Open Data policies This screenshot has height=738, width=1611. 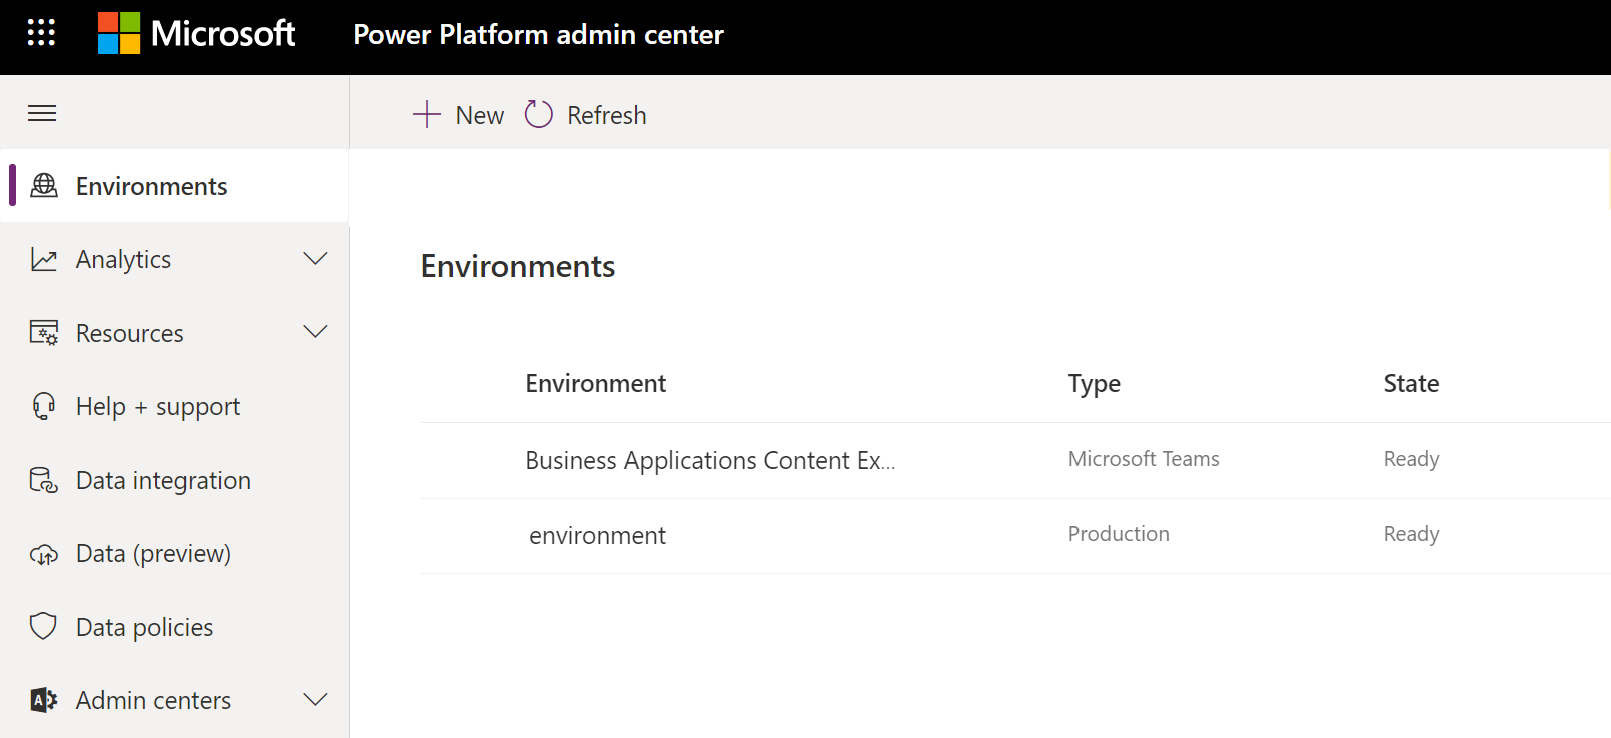click(x=174, y=627)
